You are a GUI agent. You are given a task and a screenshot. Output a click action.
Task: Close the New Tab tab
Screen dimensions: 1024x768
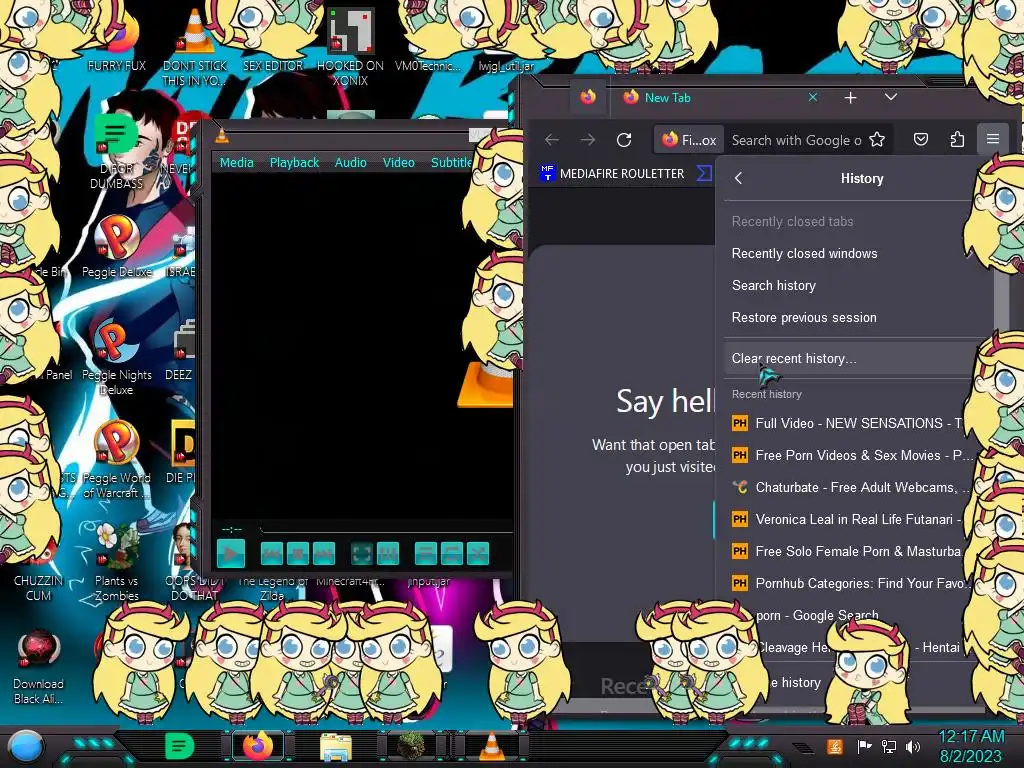point(813,97)
